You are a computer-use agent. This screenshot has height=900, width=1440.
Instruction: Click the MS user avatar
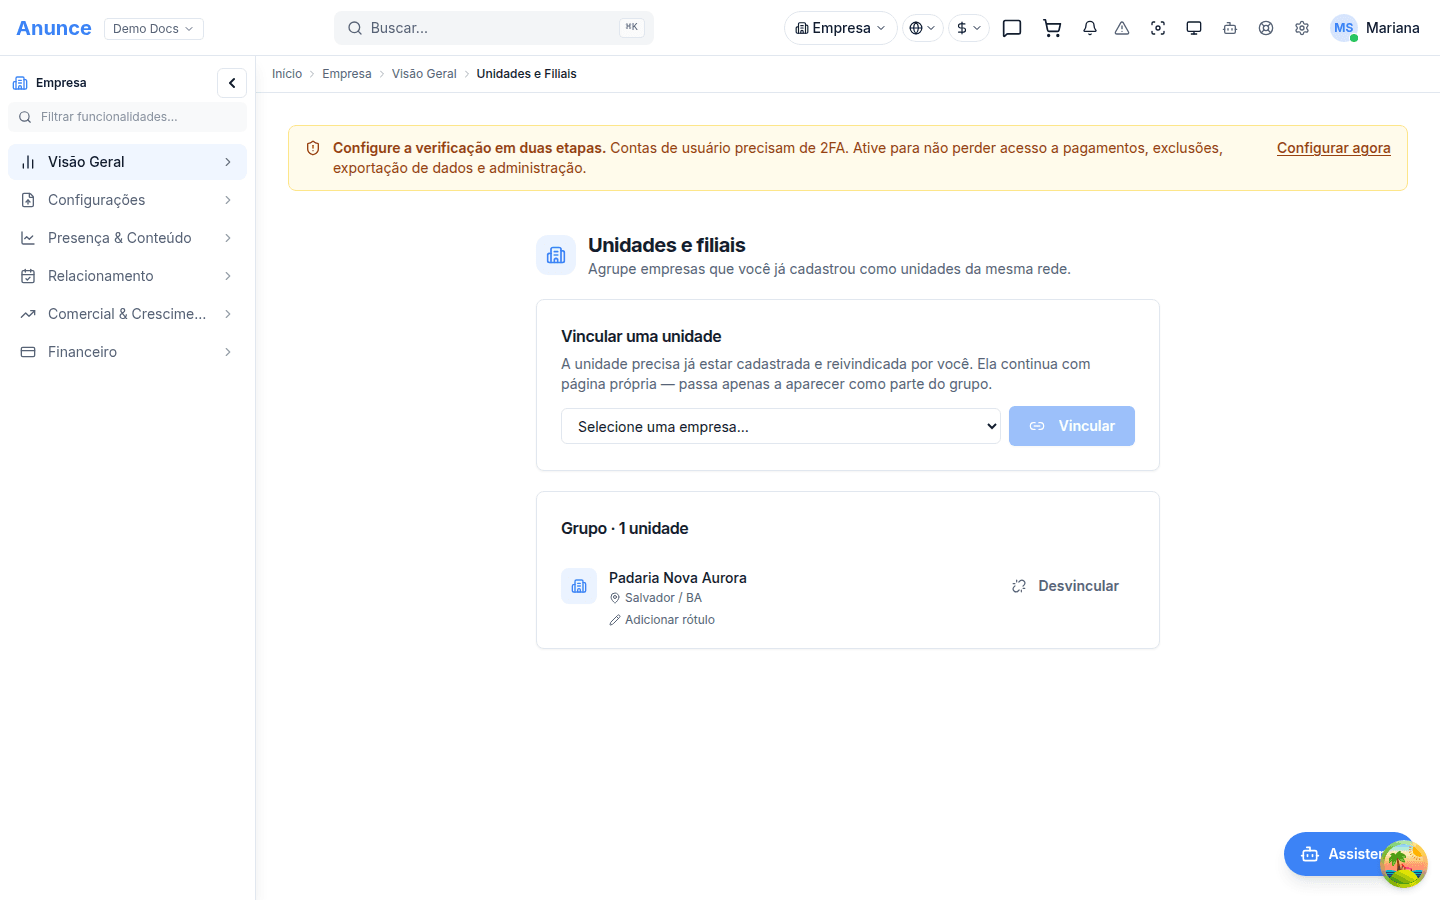(x=1344, y=28)
